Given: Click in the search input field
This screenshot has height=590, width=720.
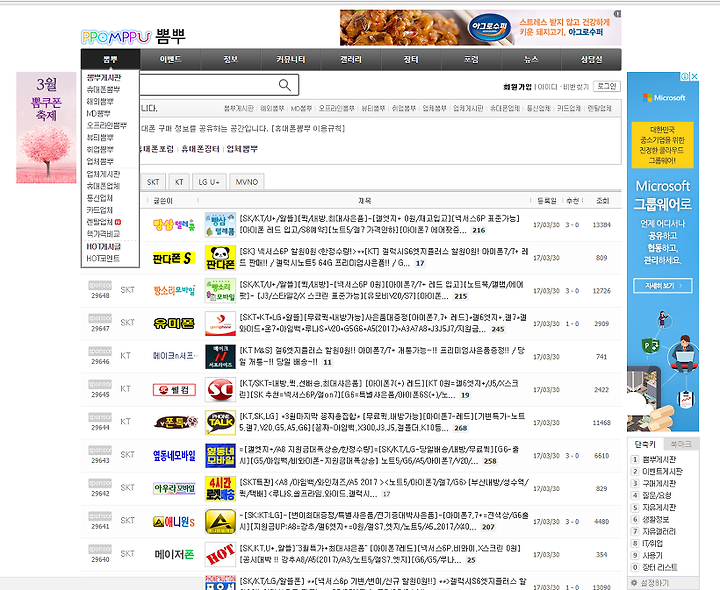Looking at the screenshot, I should pos(209,85).
